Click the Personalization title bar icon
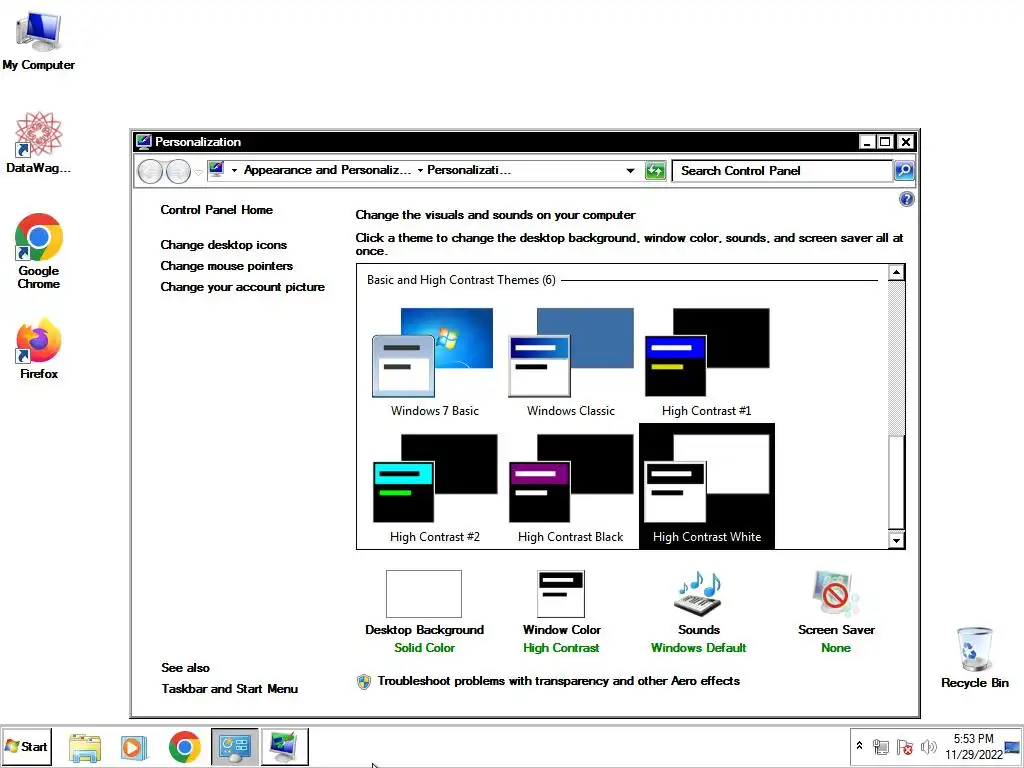Screen dimensions: 1024x768 pos(144,142)
